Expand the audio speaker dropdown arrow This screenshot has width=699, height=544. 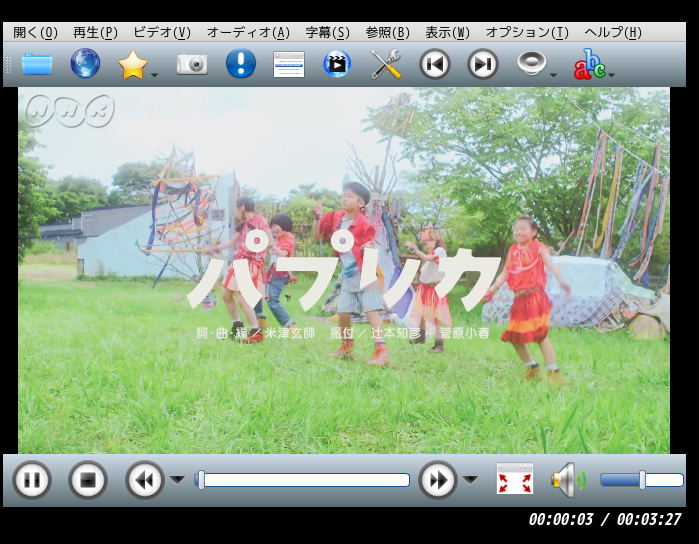553,75
